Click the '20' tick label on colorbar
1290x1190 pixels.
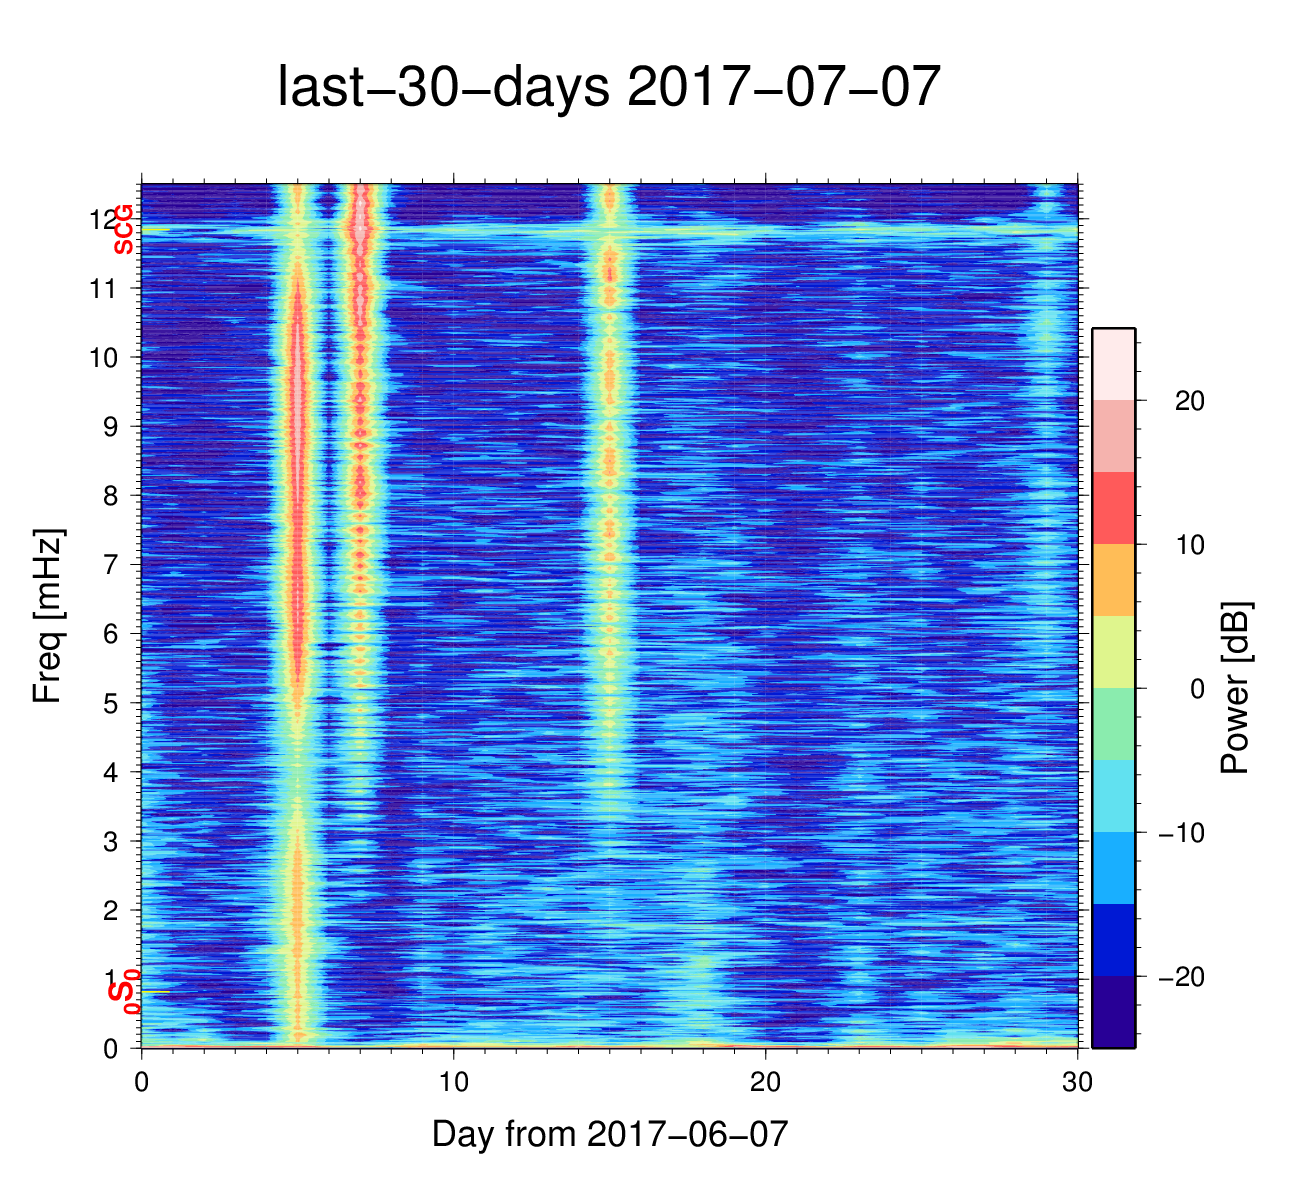pyautogui.click(x=1189, y=401)
